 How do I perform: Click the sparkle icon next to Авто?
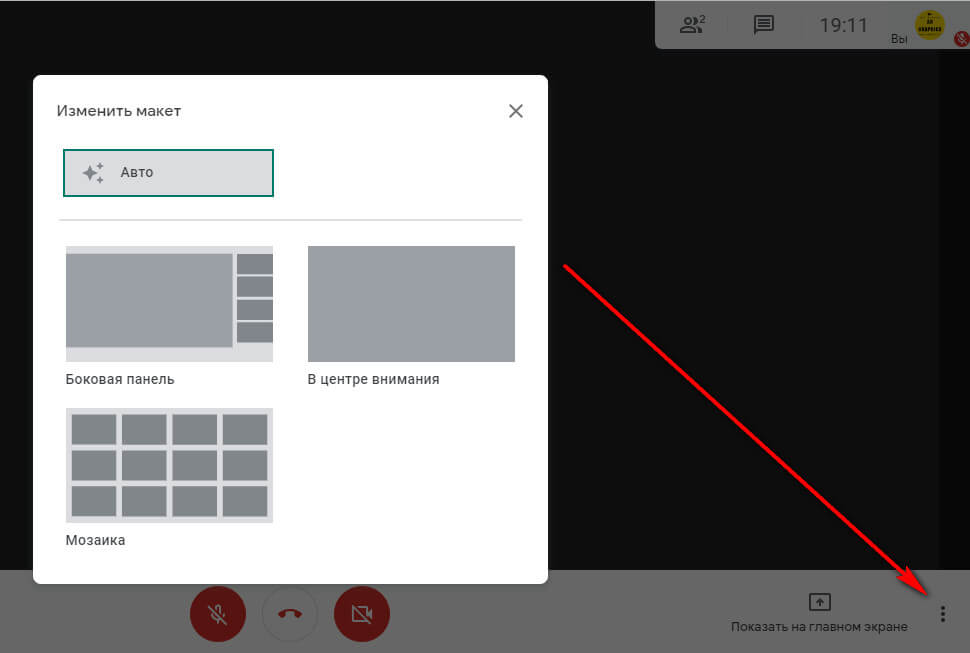92,172
